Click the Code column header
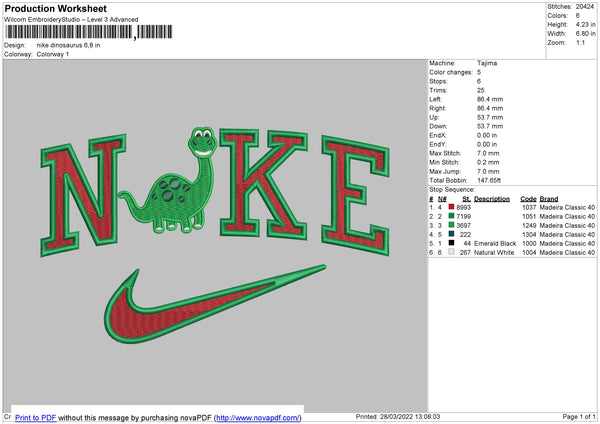This screenshot has width=600, height=424. click(528, 199)
